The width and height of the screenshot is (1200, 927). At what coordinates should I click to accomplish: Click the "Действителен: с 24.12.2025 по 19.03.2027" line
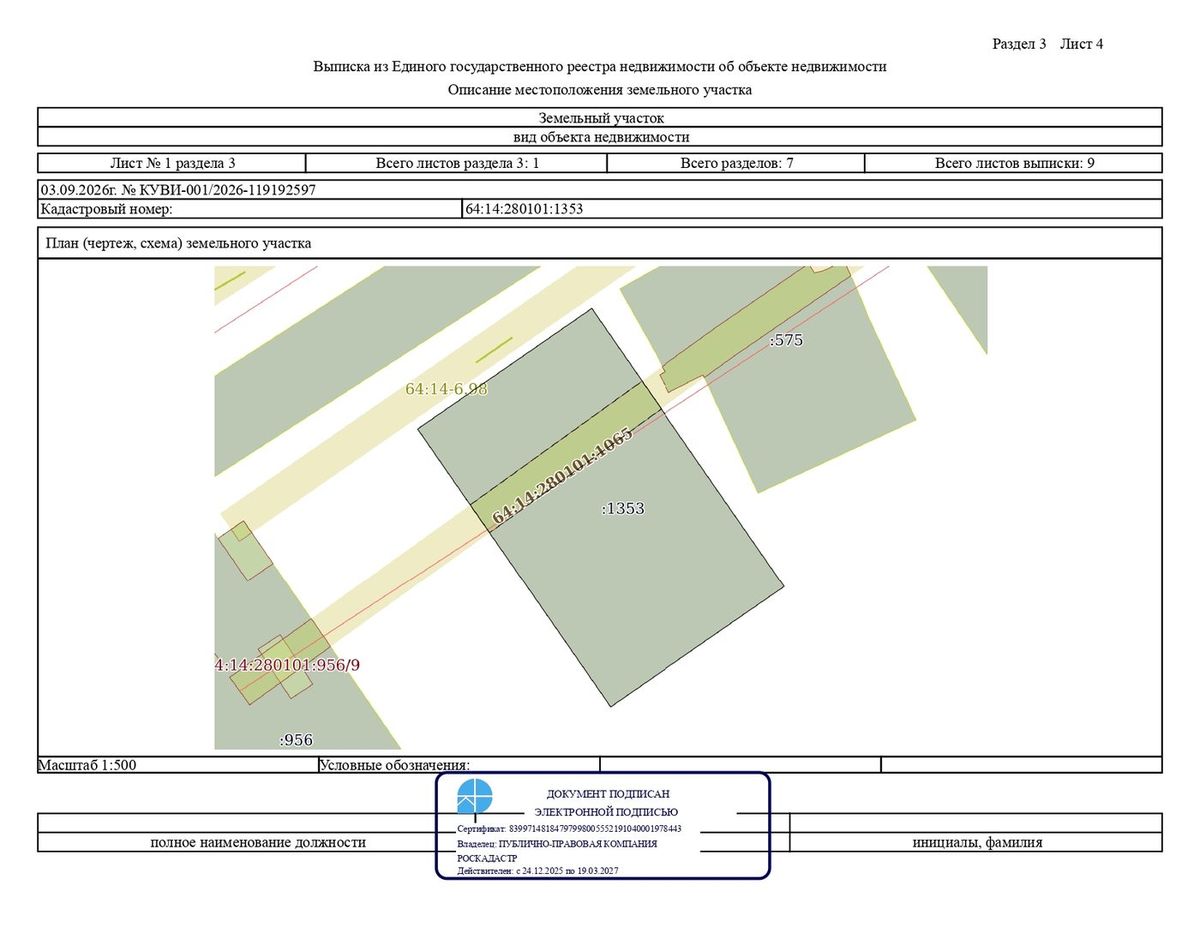click(x=538, y=872)
